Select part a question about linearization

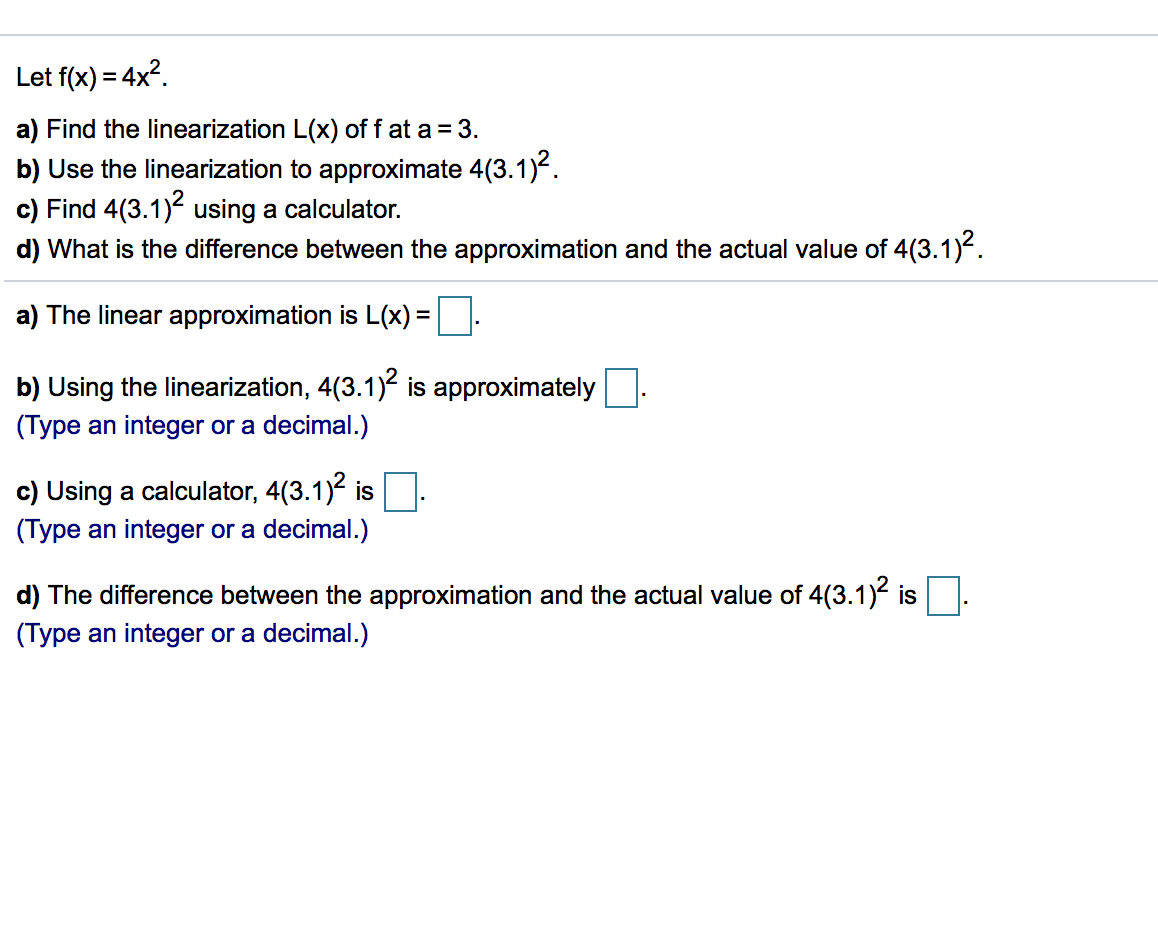point(247,129)
